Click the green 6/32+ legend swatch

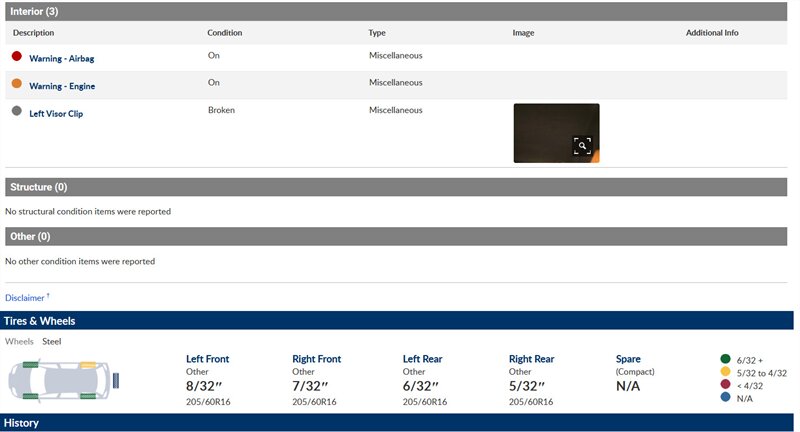(x=725, y=359)
